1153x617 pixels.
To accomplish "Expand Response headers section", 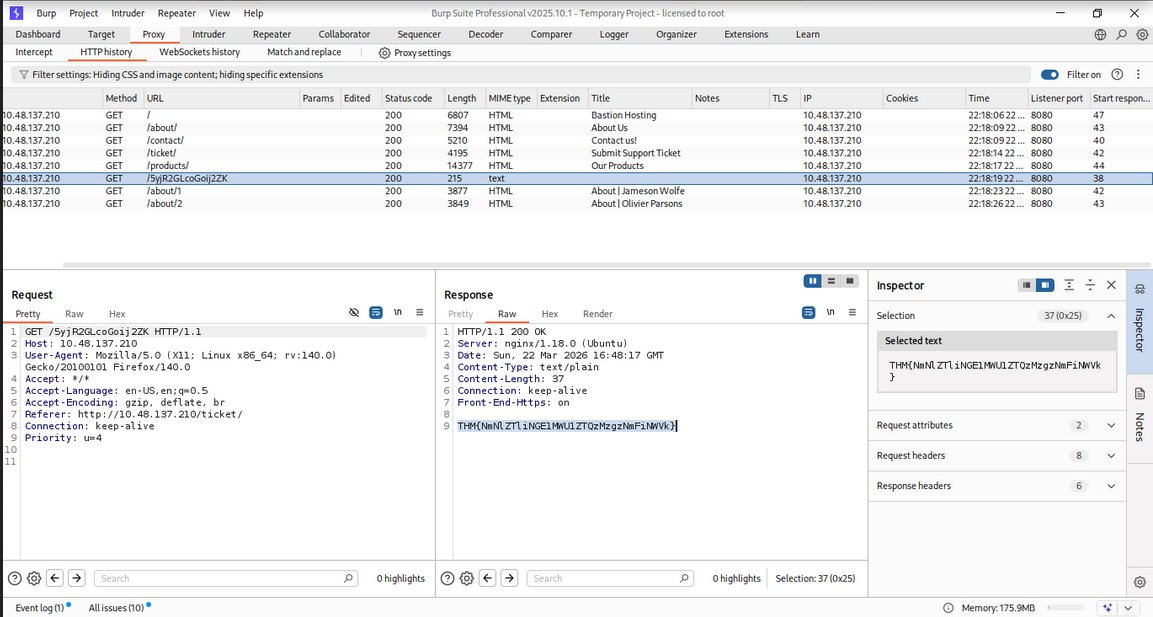I will [x=996, y=485].
